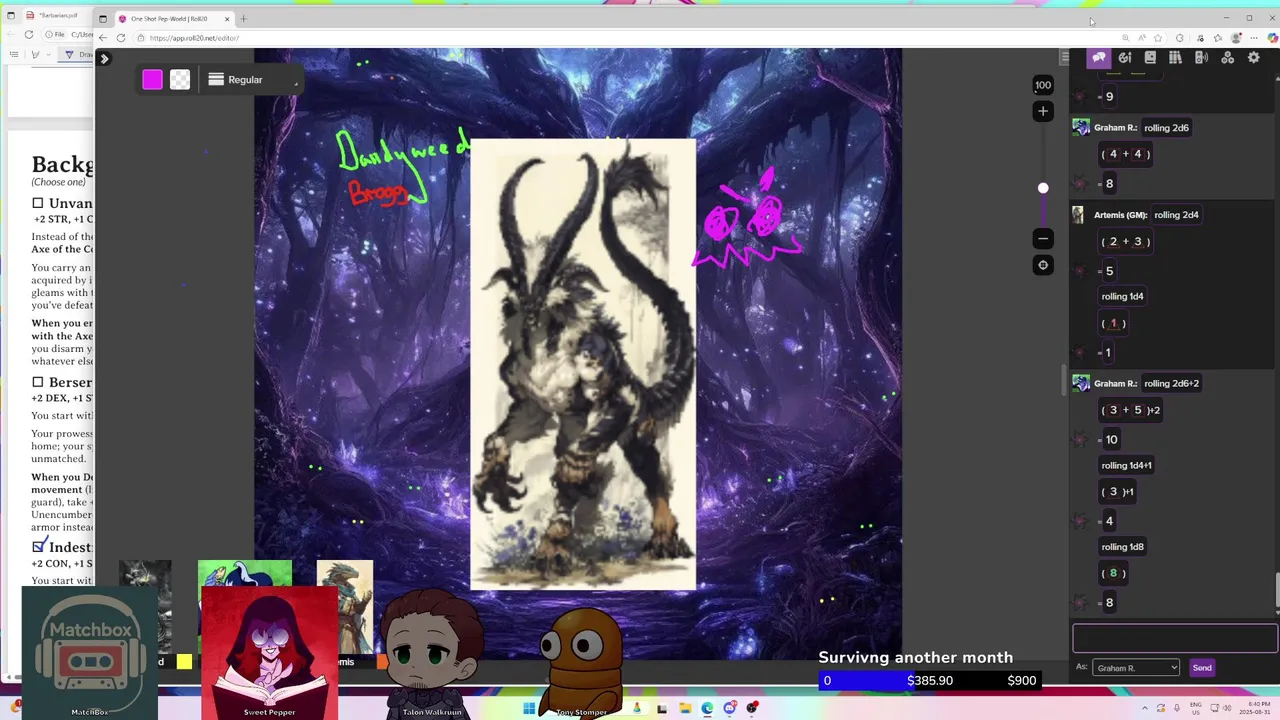Click the Roll20 address bar URL
Image resolution: width=1280 pixels, height=720 pixels.
click(194, 38)
